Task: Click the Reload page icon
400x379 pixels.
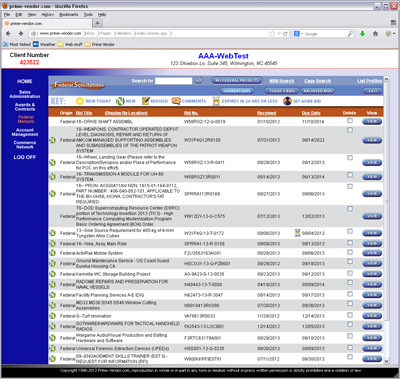Action: [285, 34]
